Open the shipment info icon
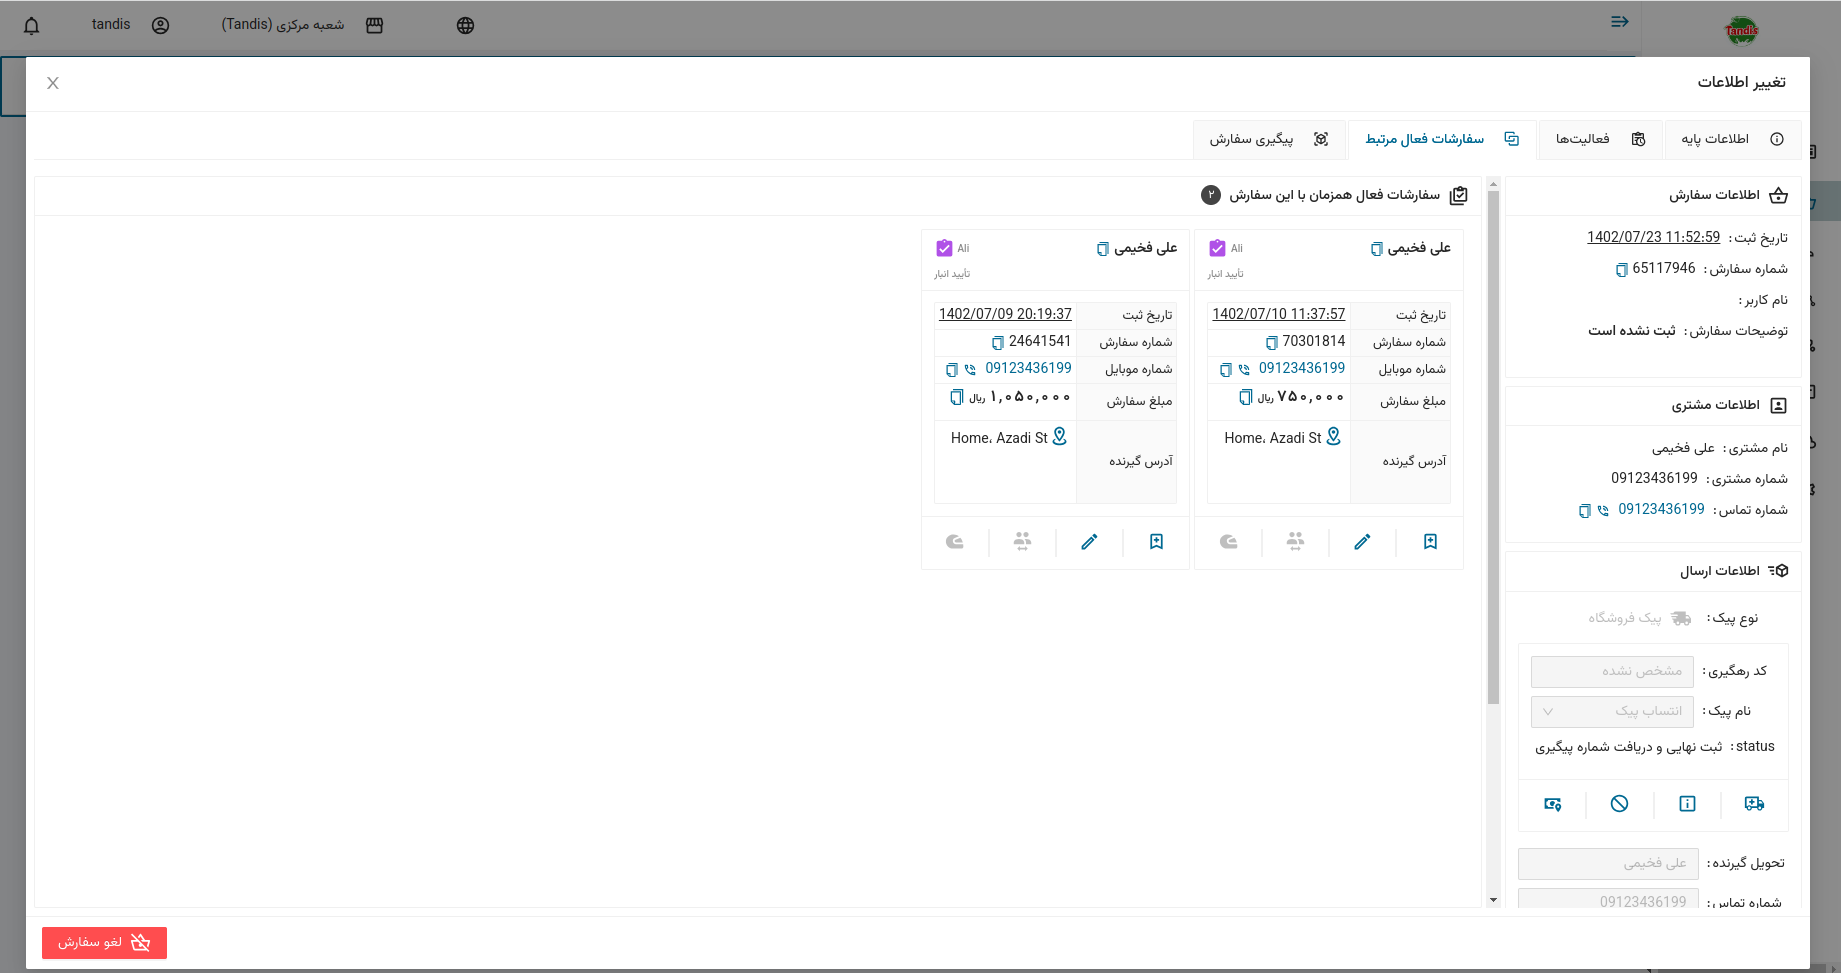The height and width of the screenshot is (973, 1841). (x=1687, y=804)
